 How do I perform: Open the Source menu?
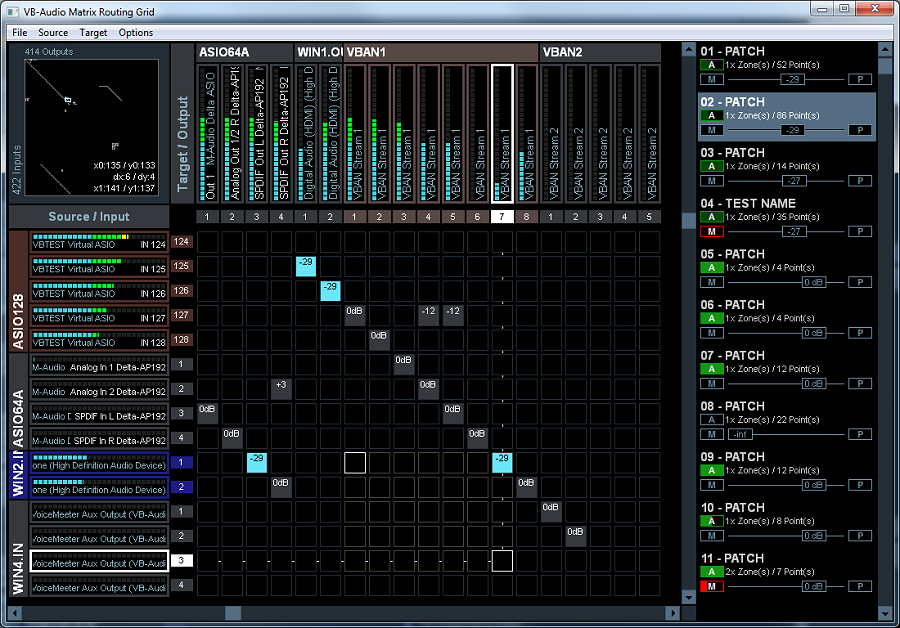53,33
